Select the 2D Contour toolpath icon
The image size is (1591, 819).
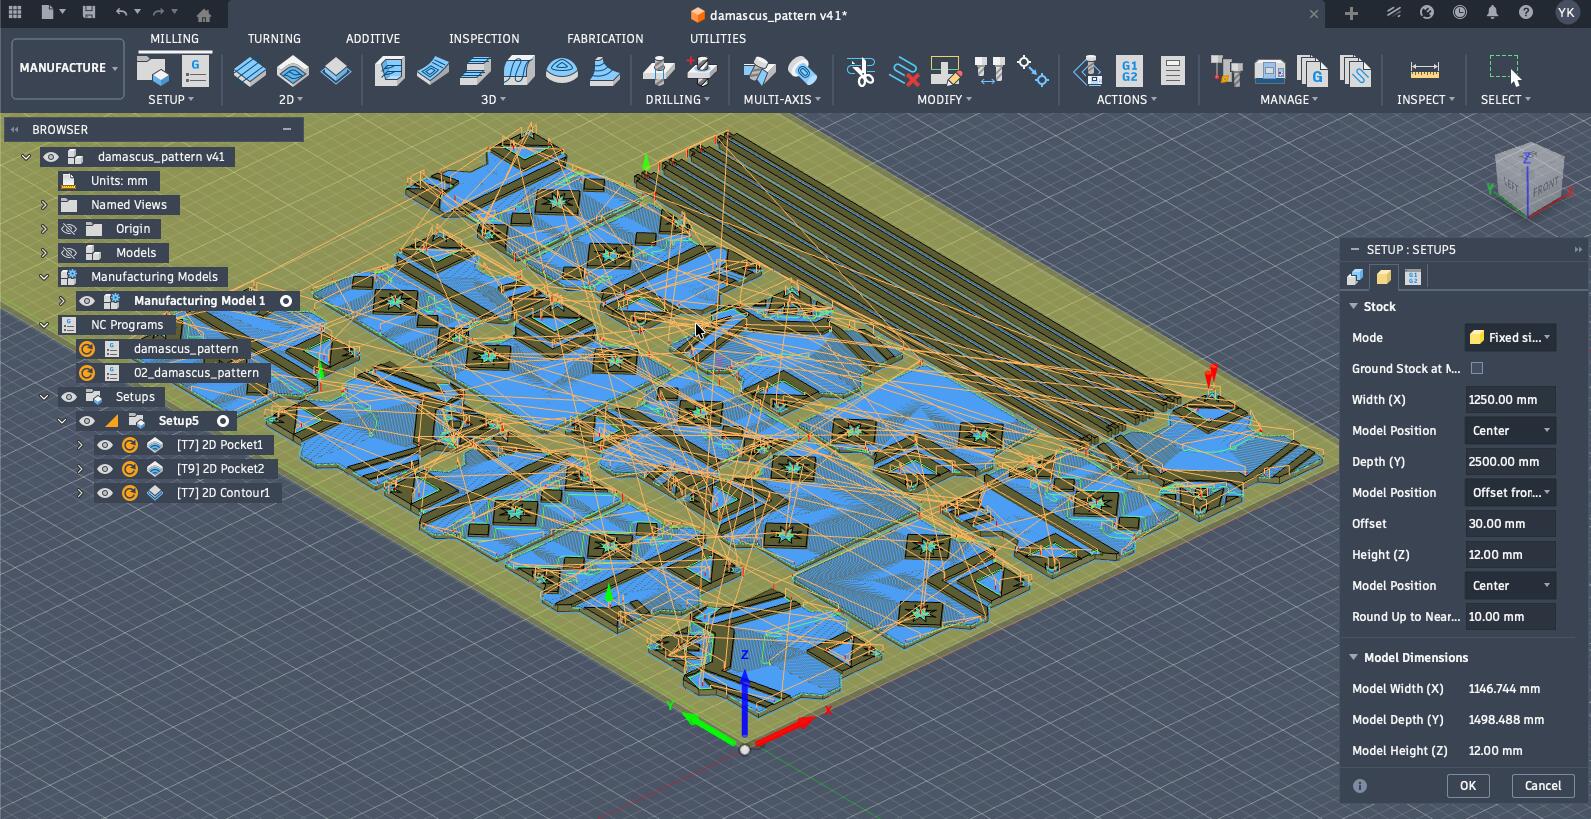(336, 71)
